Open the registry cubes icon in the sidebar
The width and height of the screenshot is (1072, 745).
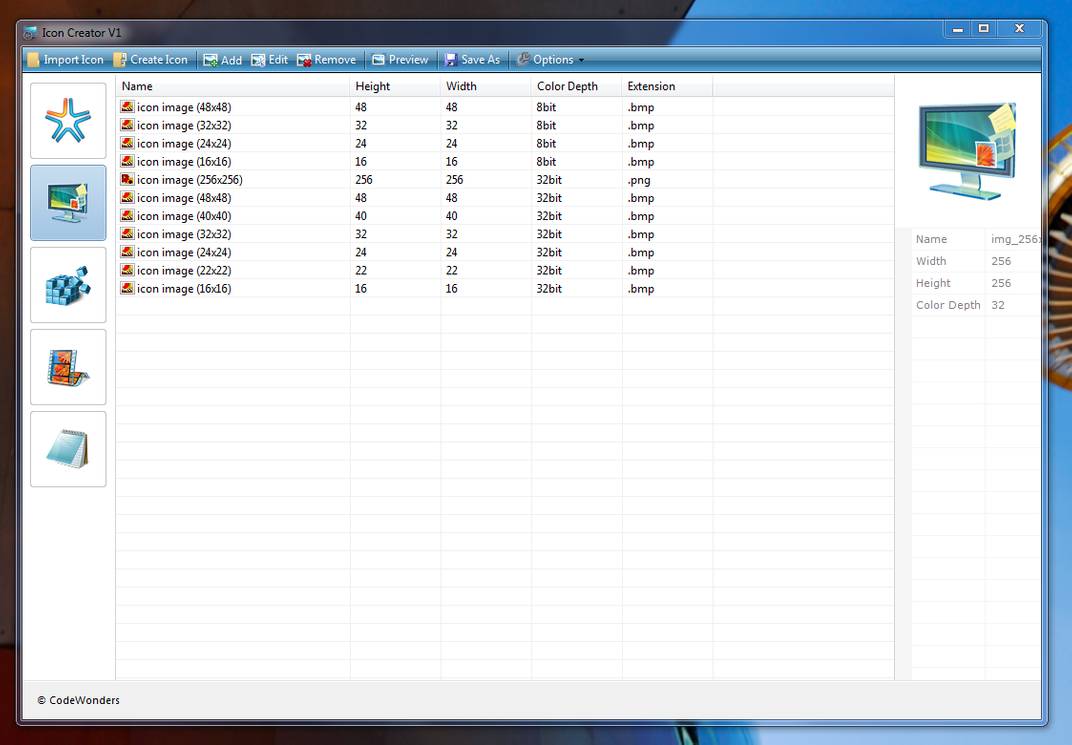[x=67, y=284]
